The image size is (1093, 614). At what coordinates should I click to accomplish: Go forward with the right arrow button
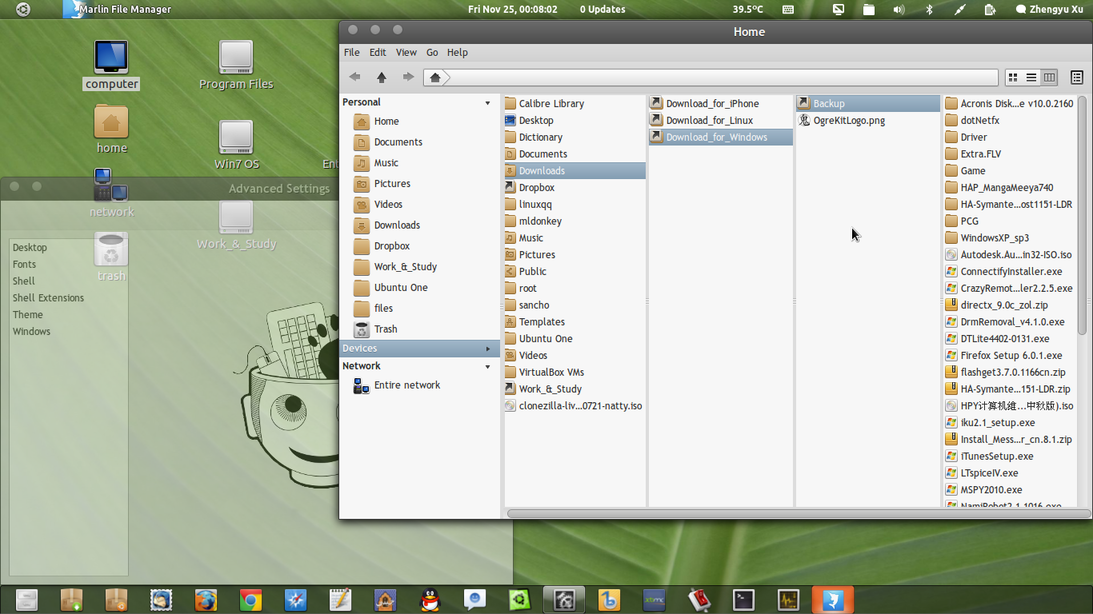tap(408, 77)
